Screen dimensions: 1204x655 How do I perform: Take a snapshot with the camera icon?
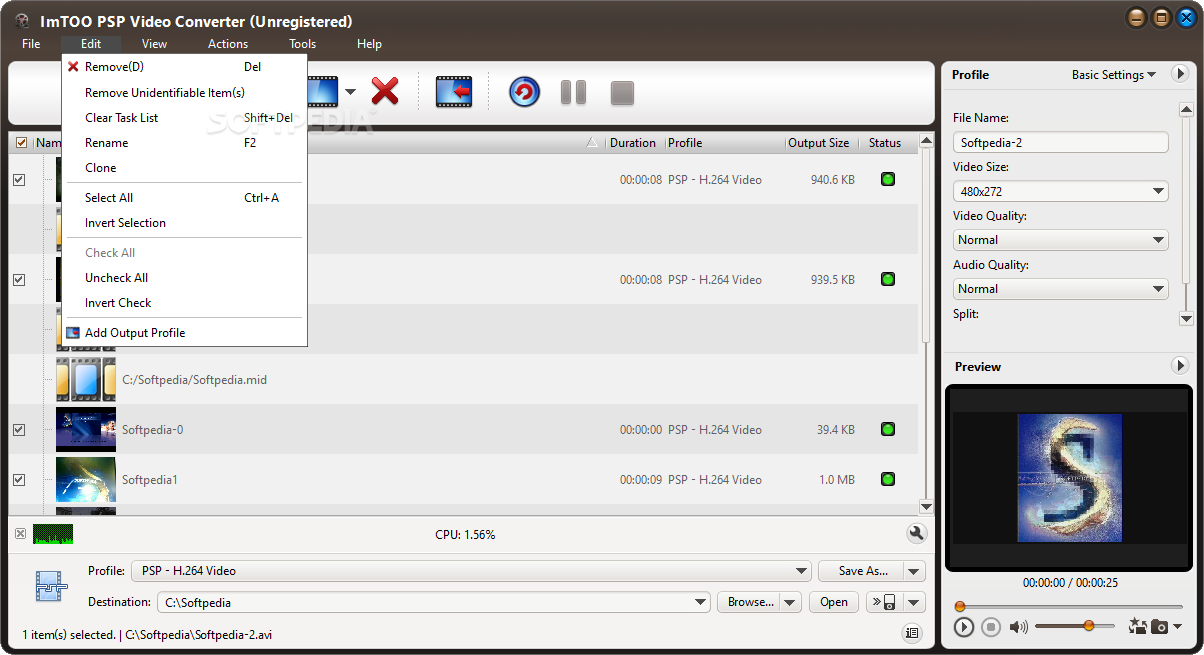[x=1159, y=627]
